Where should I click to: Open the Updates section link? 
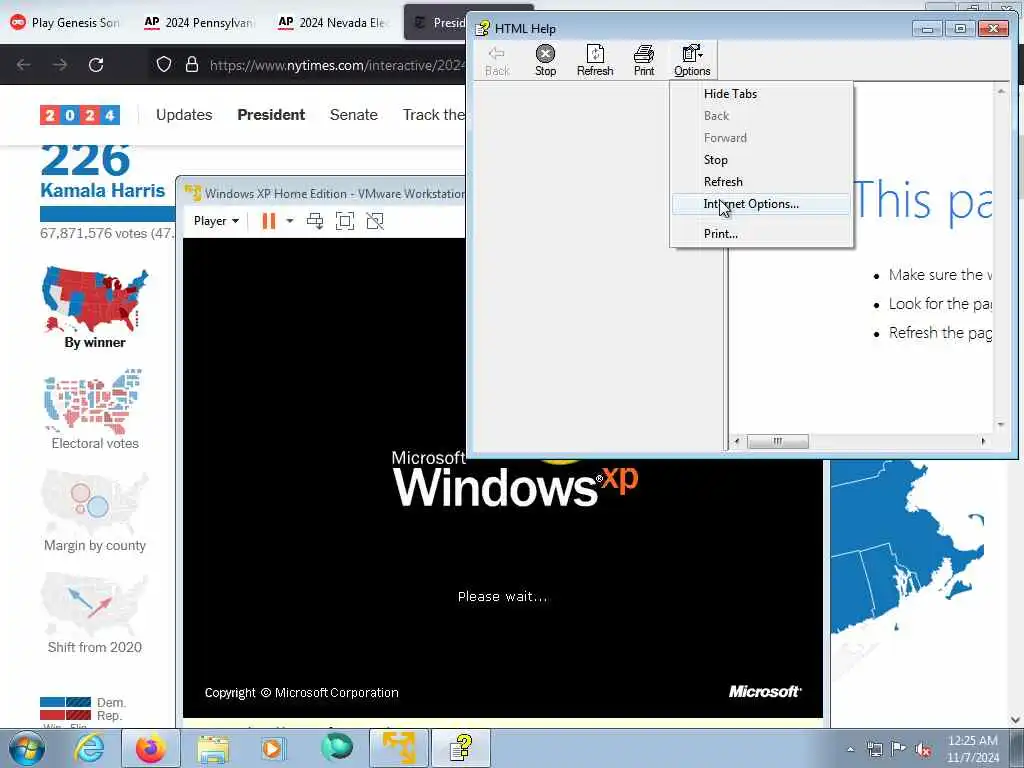click(184, 115)
